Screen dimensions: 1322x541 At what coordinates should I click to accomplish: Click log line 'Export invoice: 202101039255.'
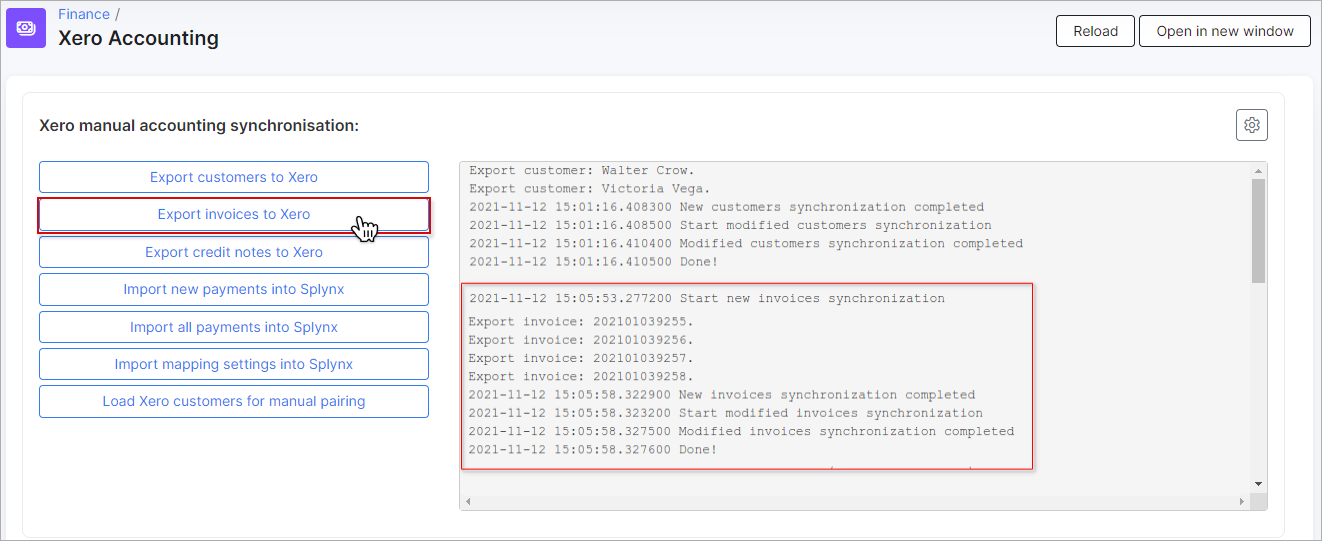pos(581,321)
